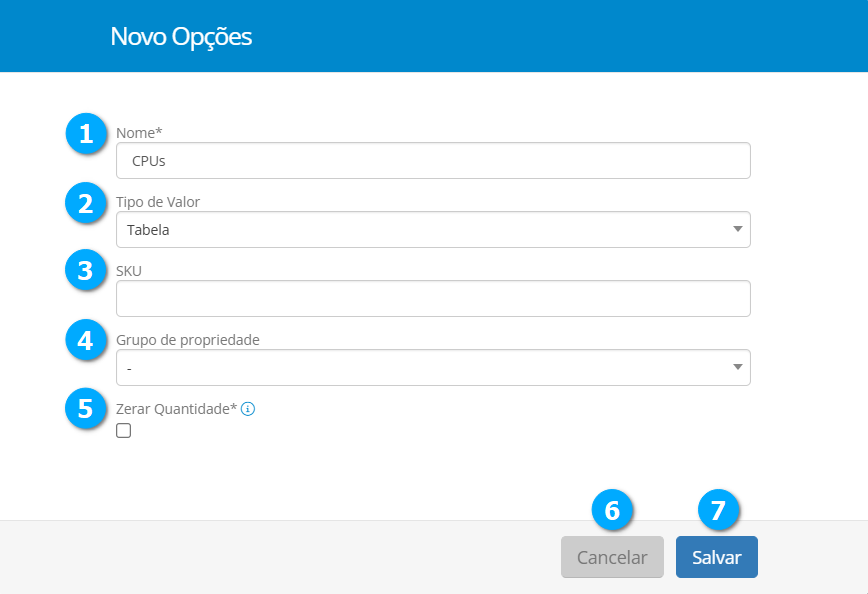Click the numbered badge 6 marker
The height and width of the screenshot is (594, 868).
[612, 510]
